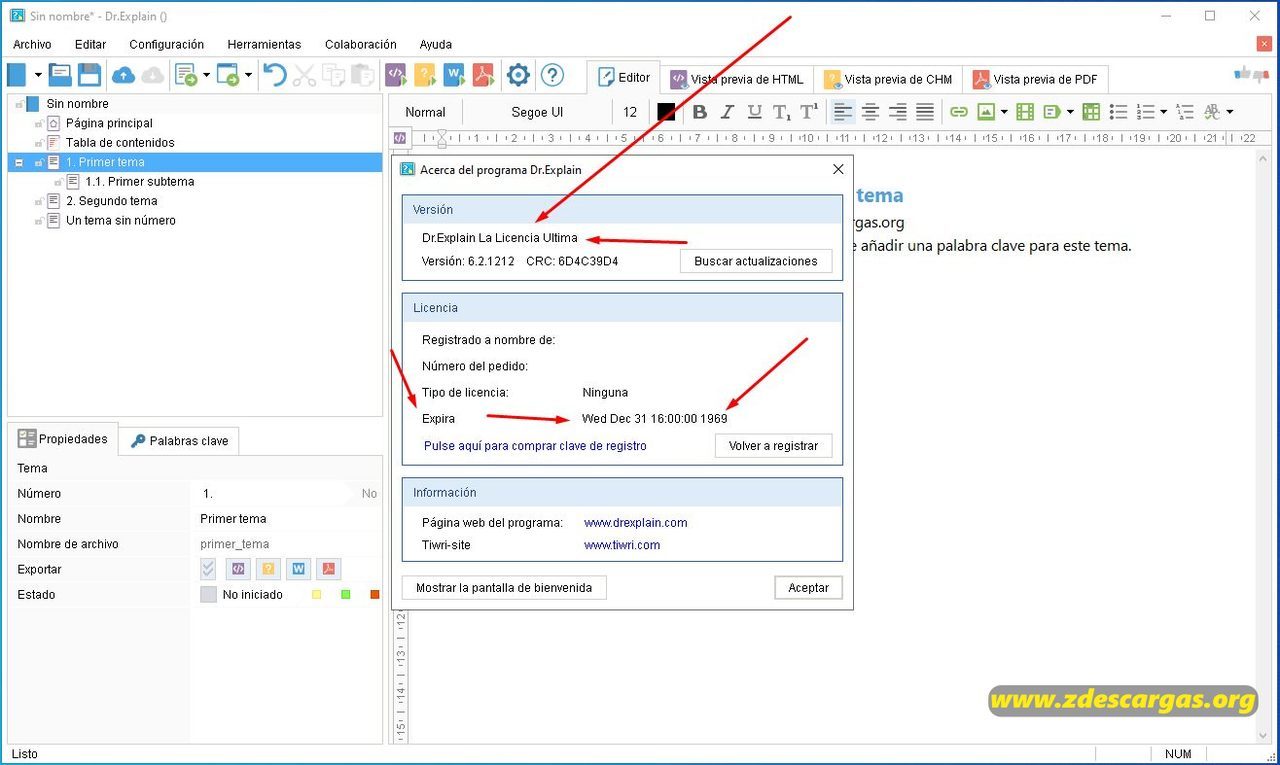Open a project with the folder toolbar icon
Image resolution: width=1280 pixels, height=765 pixels.
61,75
